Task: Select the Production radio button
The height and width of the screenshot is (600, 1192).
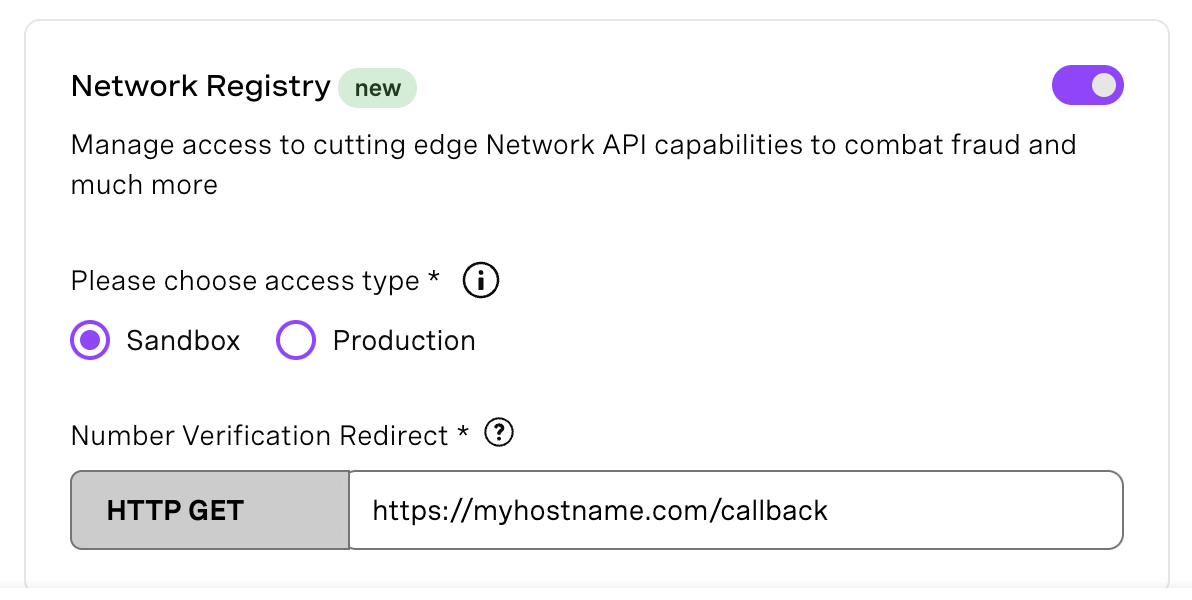Action: [x=296, y=340]
